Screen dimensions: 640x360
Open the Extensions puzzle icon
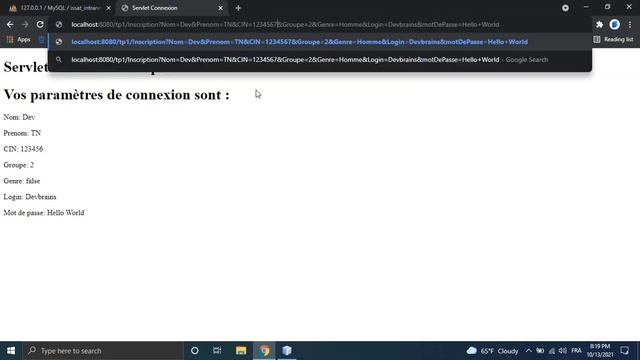coord(599,24)
